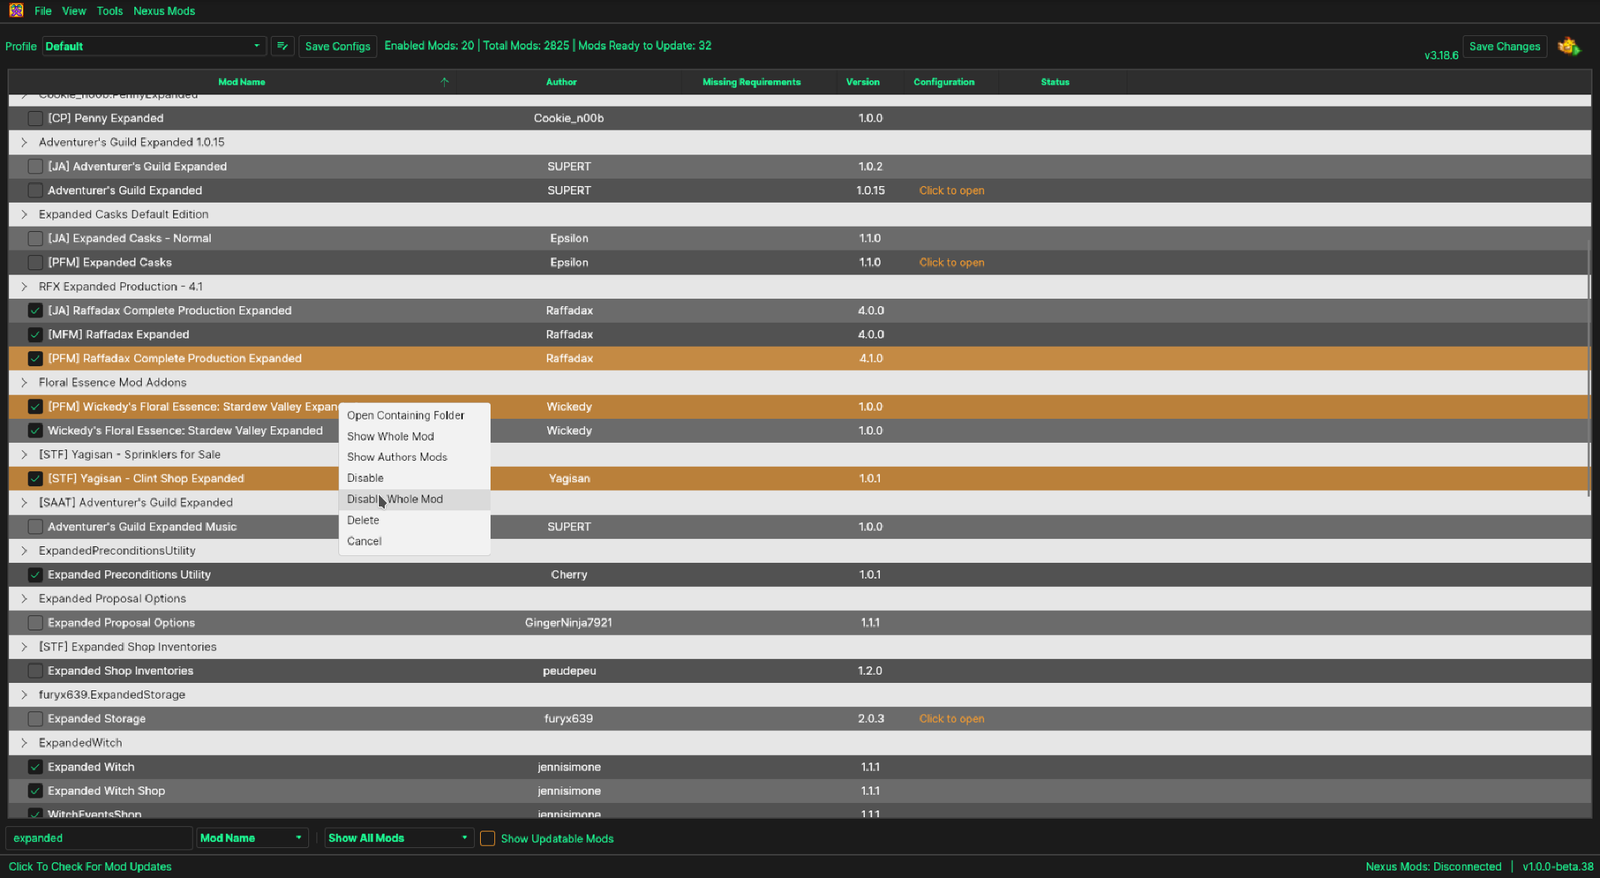Screen dimensions: 1600x878
Task: Click the edit profiles icon beside Default
Action: coord(282,46)
